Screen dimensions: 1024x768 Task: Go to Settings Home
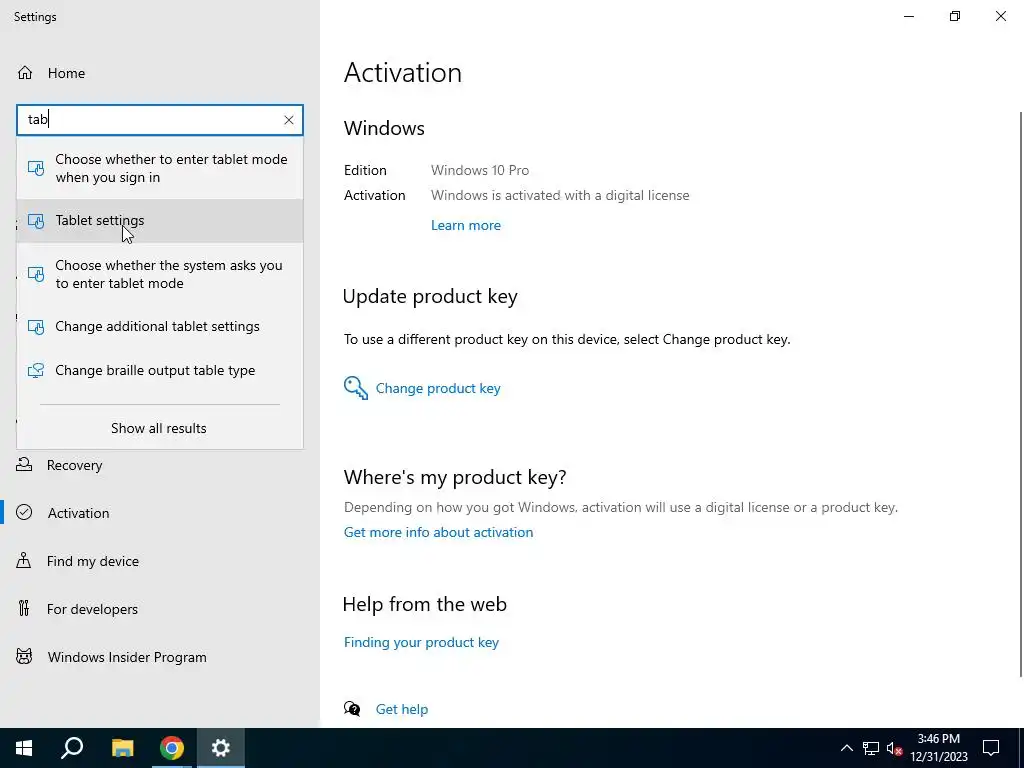52,73
